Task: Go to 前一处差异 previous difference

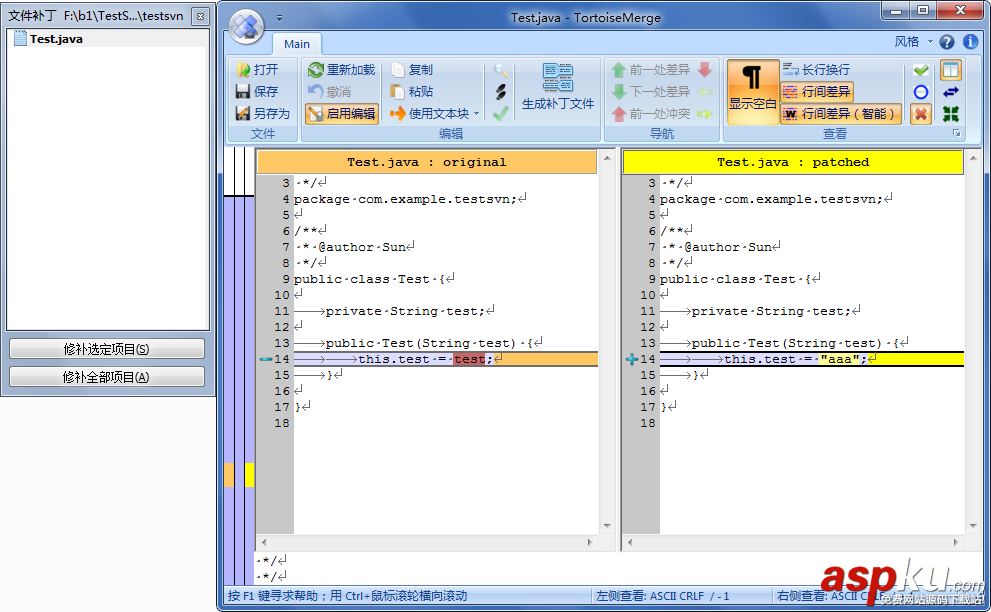Action: click(x=651, y=70)
